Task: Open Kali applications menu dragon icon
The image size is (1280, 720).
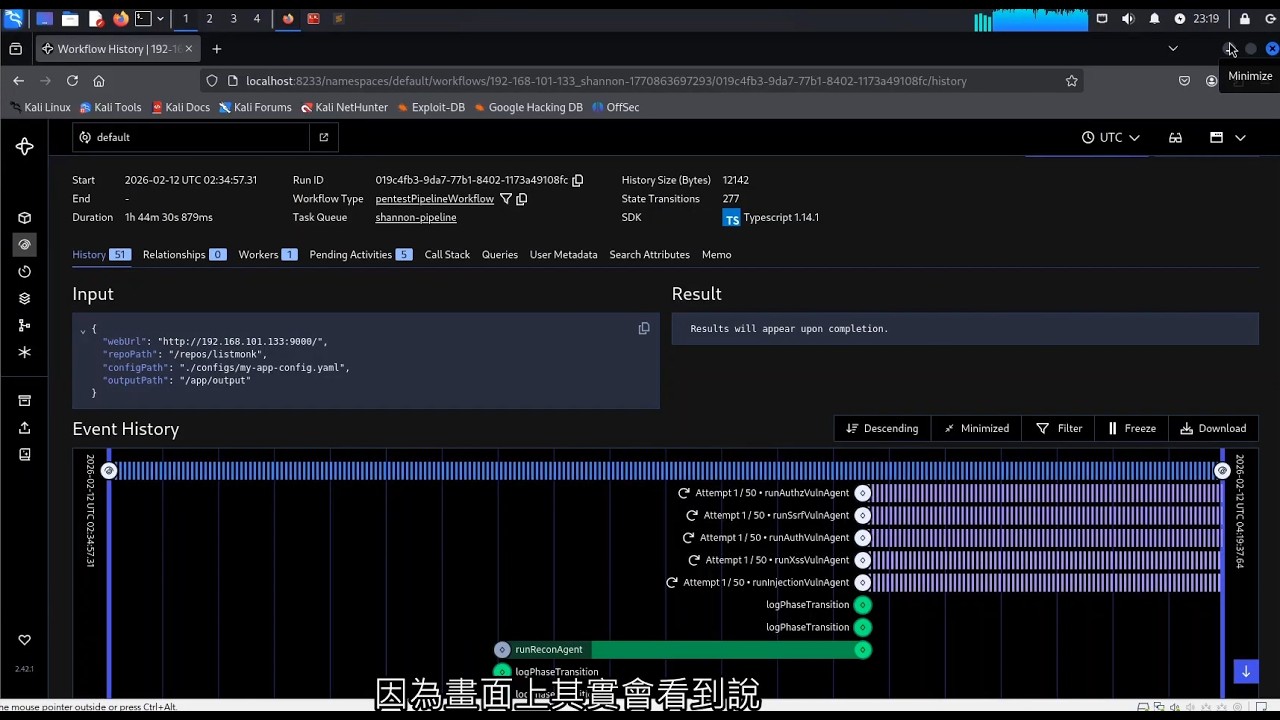Action: (13, 18)
